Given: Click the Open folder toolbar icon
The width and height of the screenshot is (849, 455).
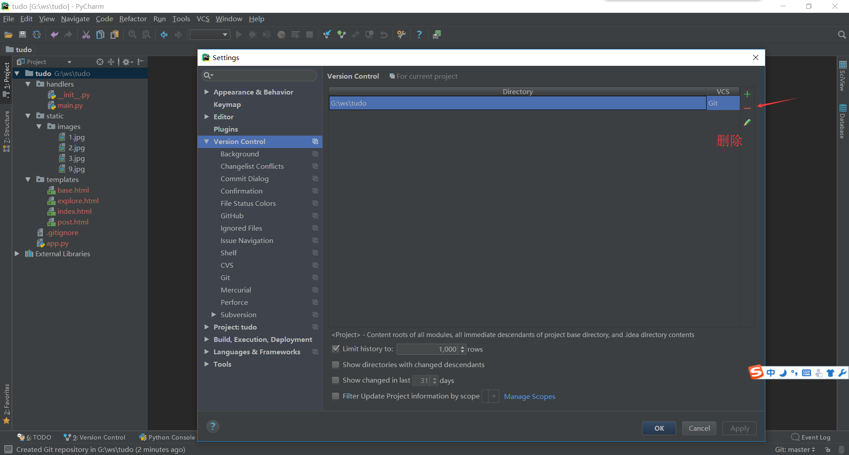Looking at the screenshot, I should pos(8,35).
